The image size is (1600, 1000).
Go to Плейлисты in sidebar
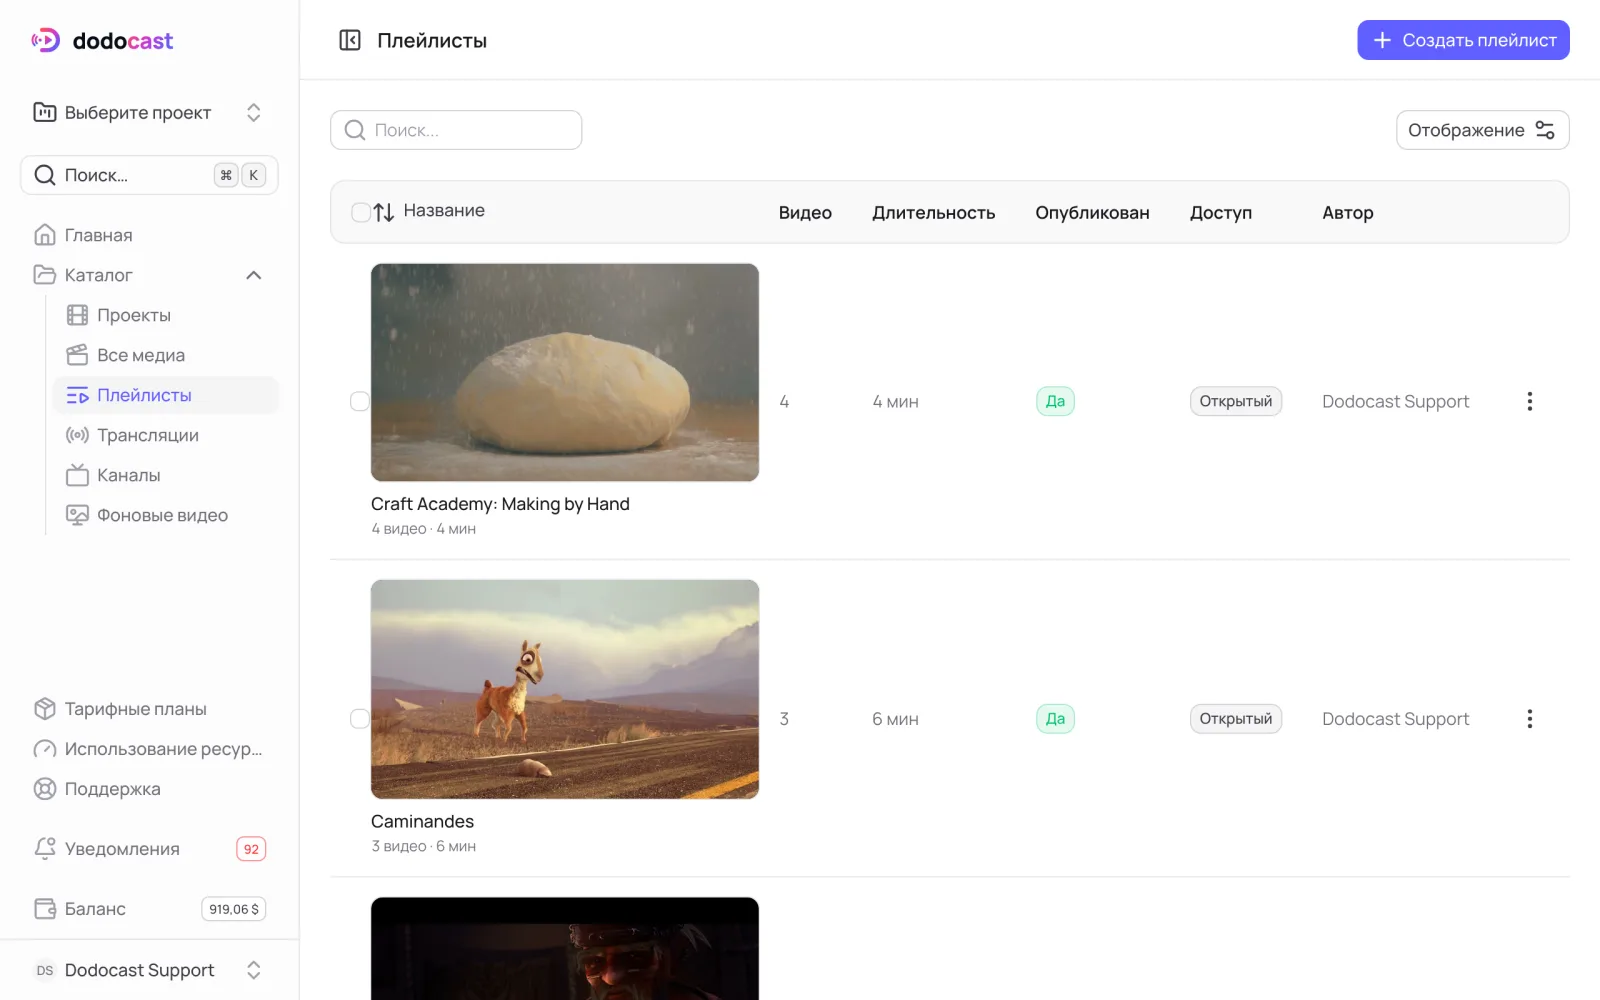tap(165, 395)
